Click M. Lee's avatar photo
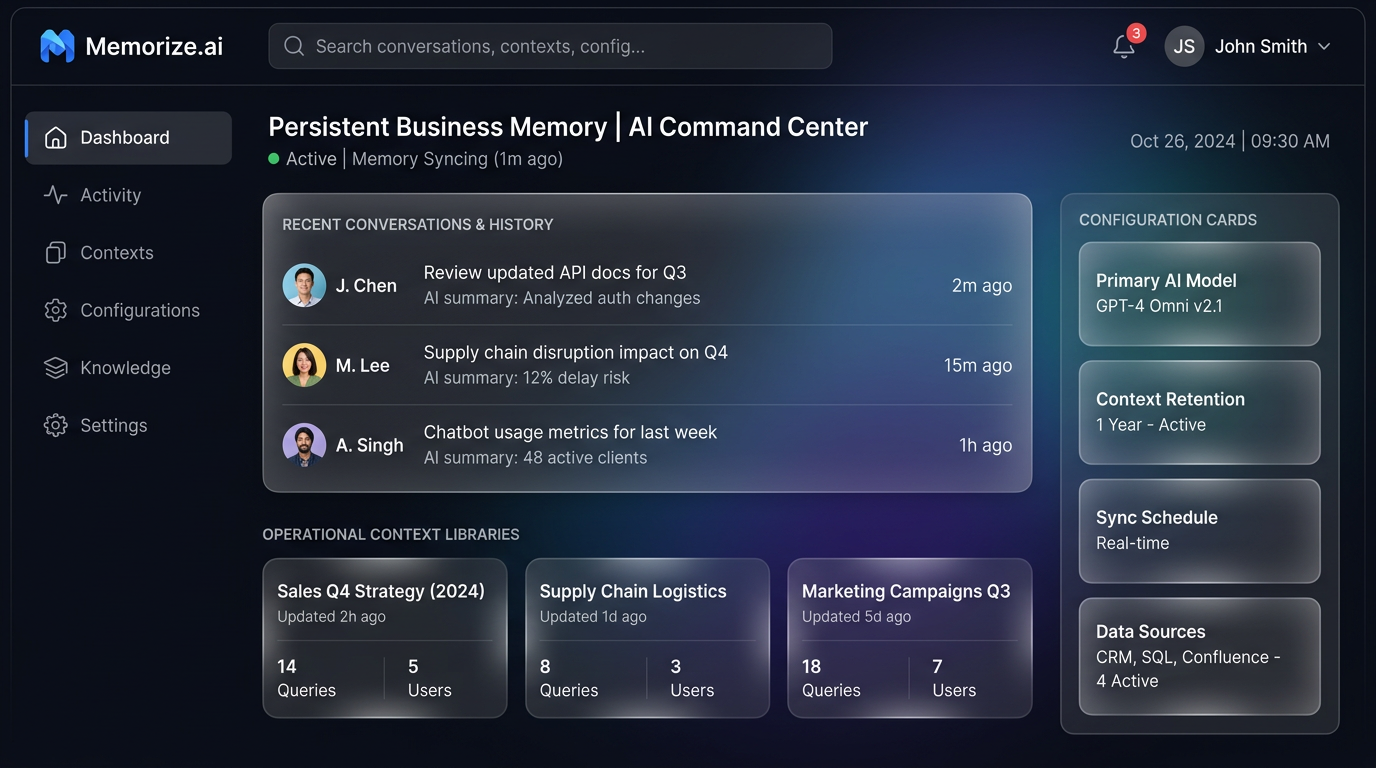The image size is (1376, 768). point(304,365)
